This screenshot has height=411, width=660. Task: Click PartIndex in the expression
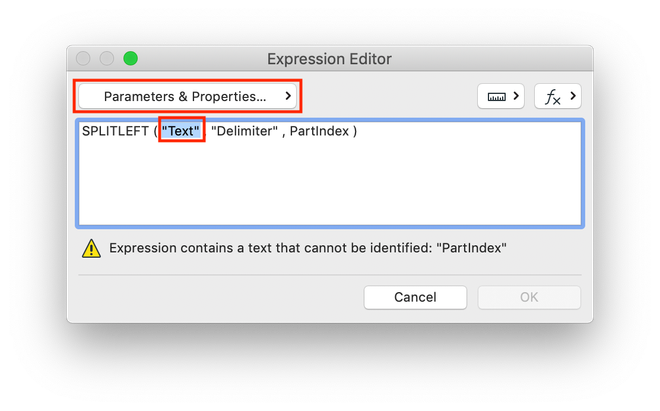[x=318, y=132]
